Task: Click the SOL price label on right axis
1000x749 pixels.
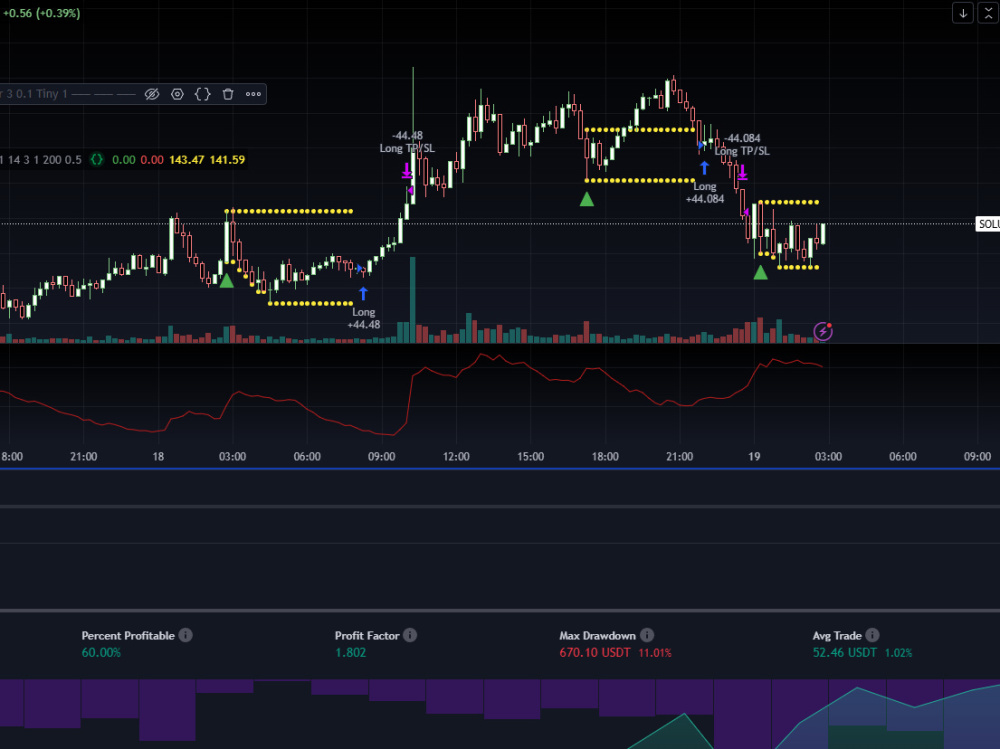Action: point(988,224)
